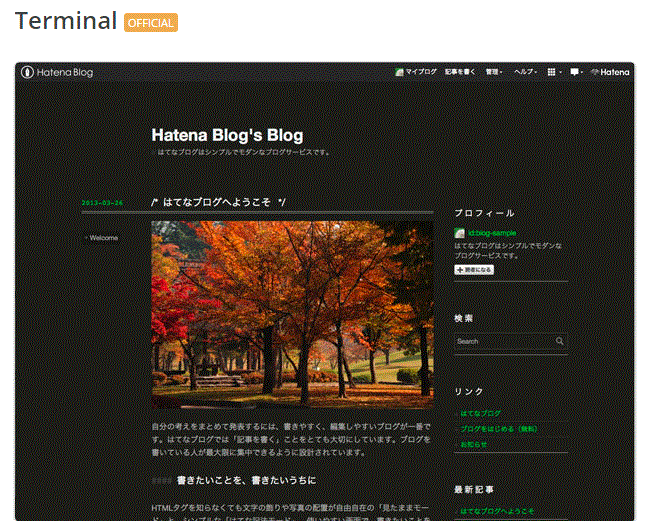Open recent article はてなブログへようこそ link
650x521 pixels.
(497, 511)
